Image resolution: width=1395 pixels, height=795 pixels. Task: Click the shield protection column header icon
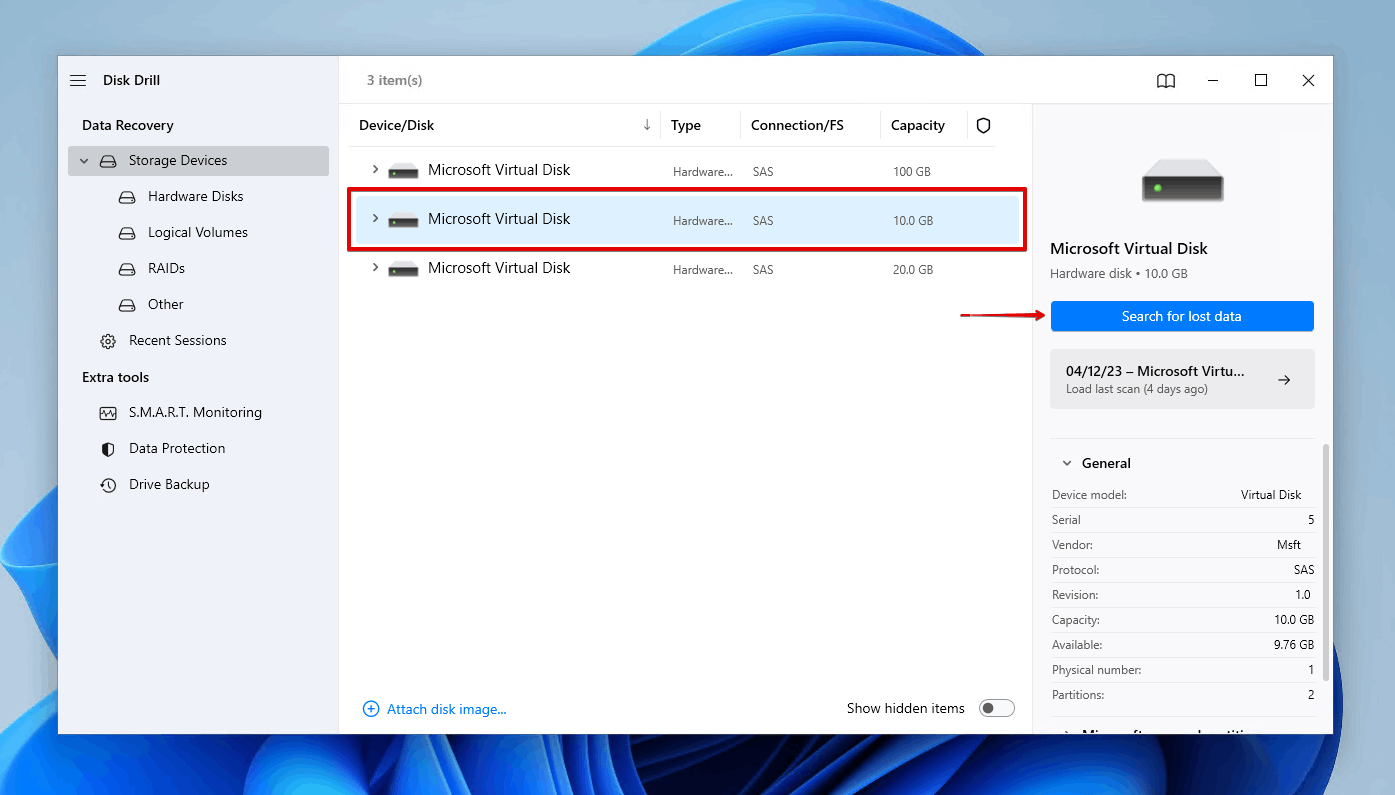tap(983, 126)
